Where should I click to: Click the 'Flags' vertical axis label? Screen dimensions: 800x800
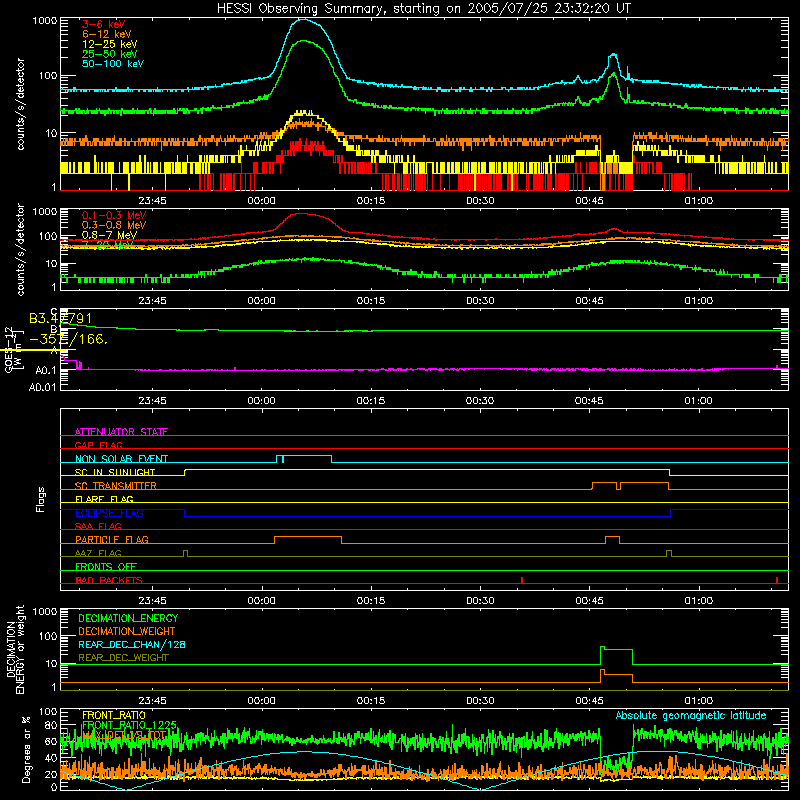41,499
